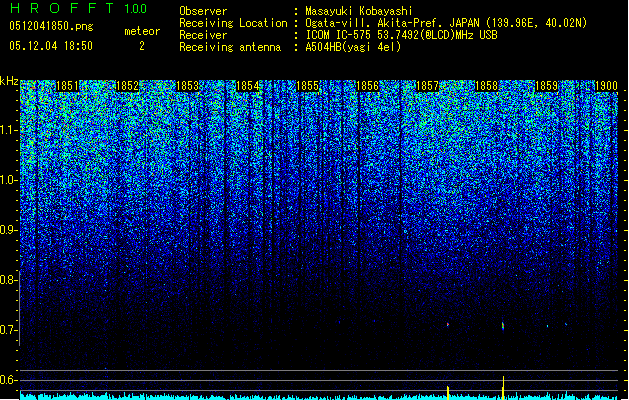Select observer name Masayuki Kobayashi
The width and height of the screenshot is (629, 400).
coord(359,11)
